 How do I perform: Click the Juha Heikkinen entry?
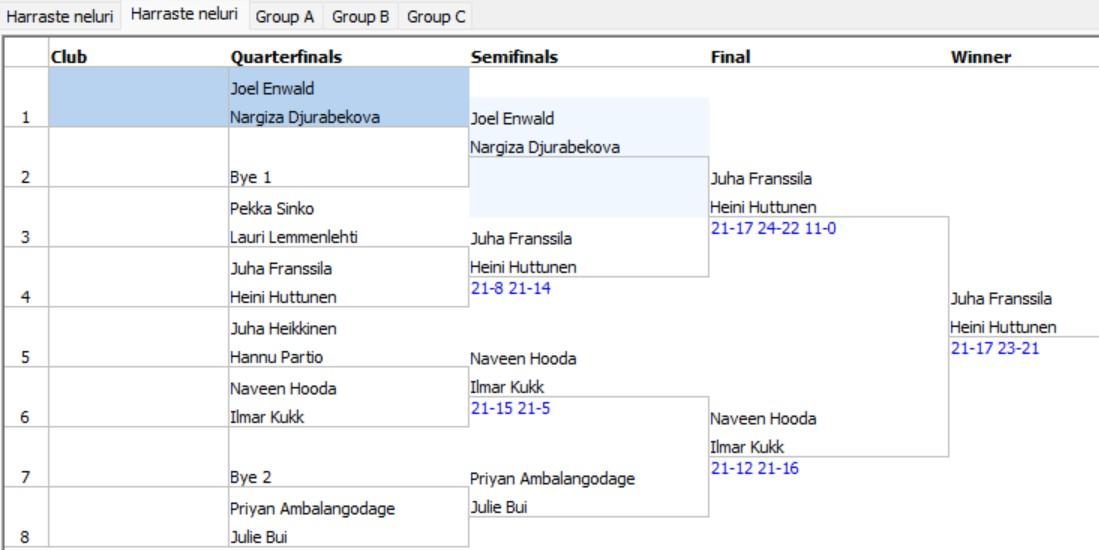(x=283, y=329)
